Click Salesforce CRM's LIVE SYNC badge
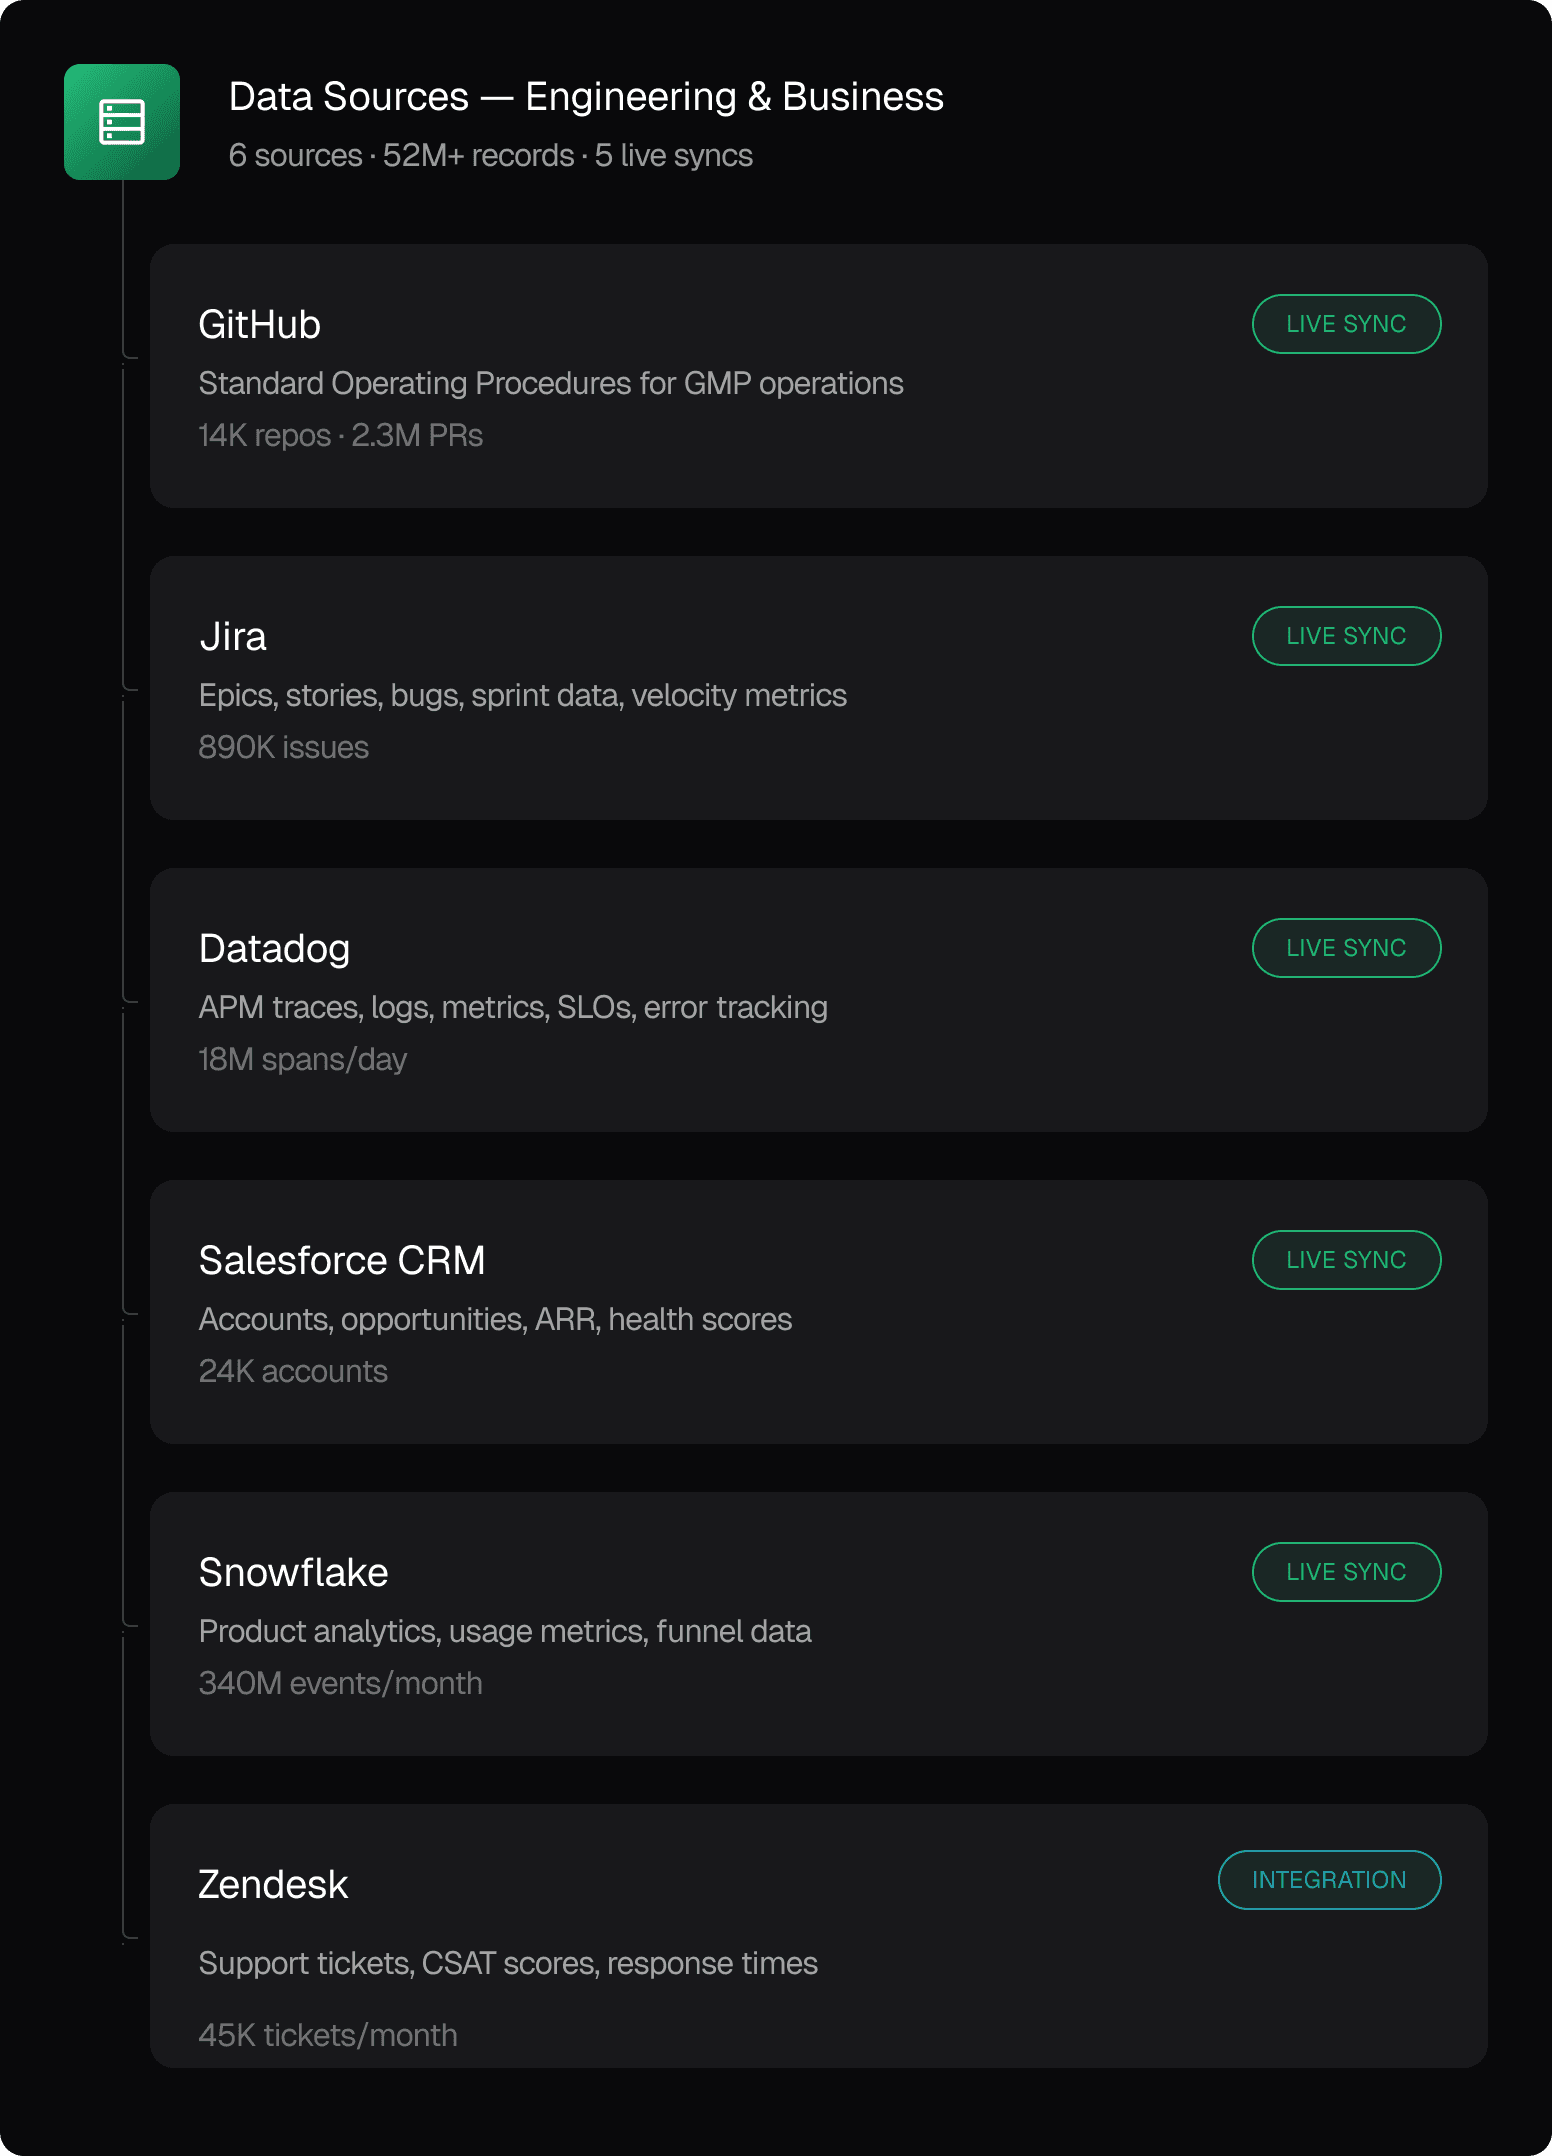The height and width of the screenshot is (2156, 1552). (x=1345, y=1260)
